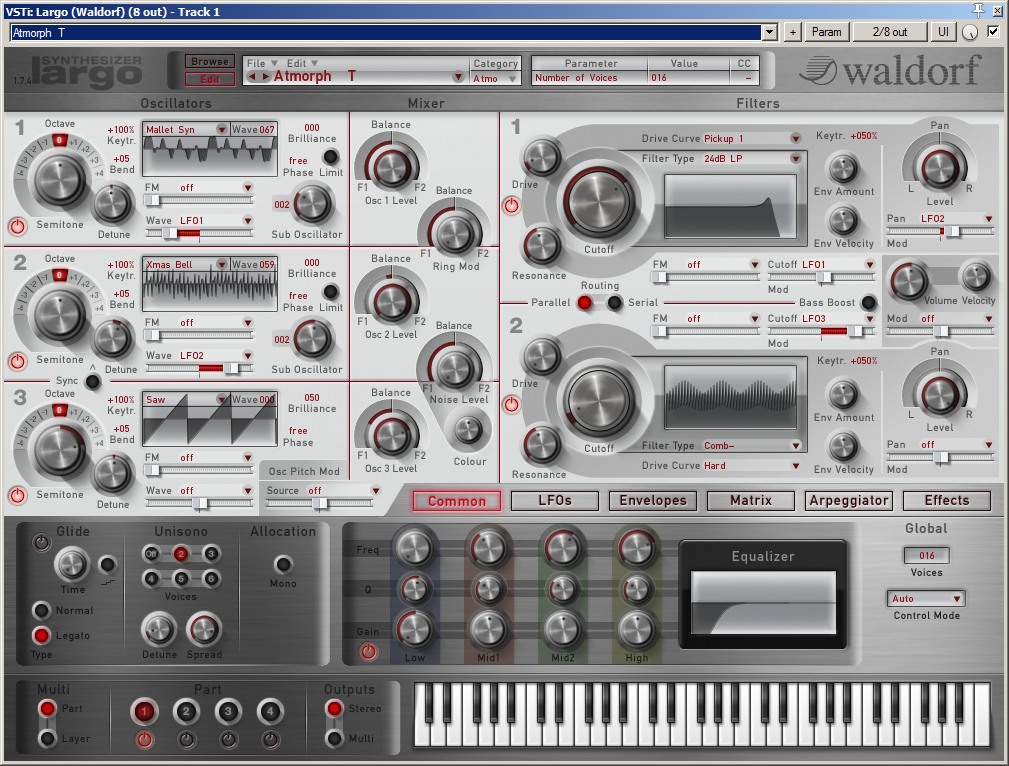Open the Control Mode Auto dropdown

pyautogui.click(x=926, y=599)
